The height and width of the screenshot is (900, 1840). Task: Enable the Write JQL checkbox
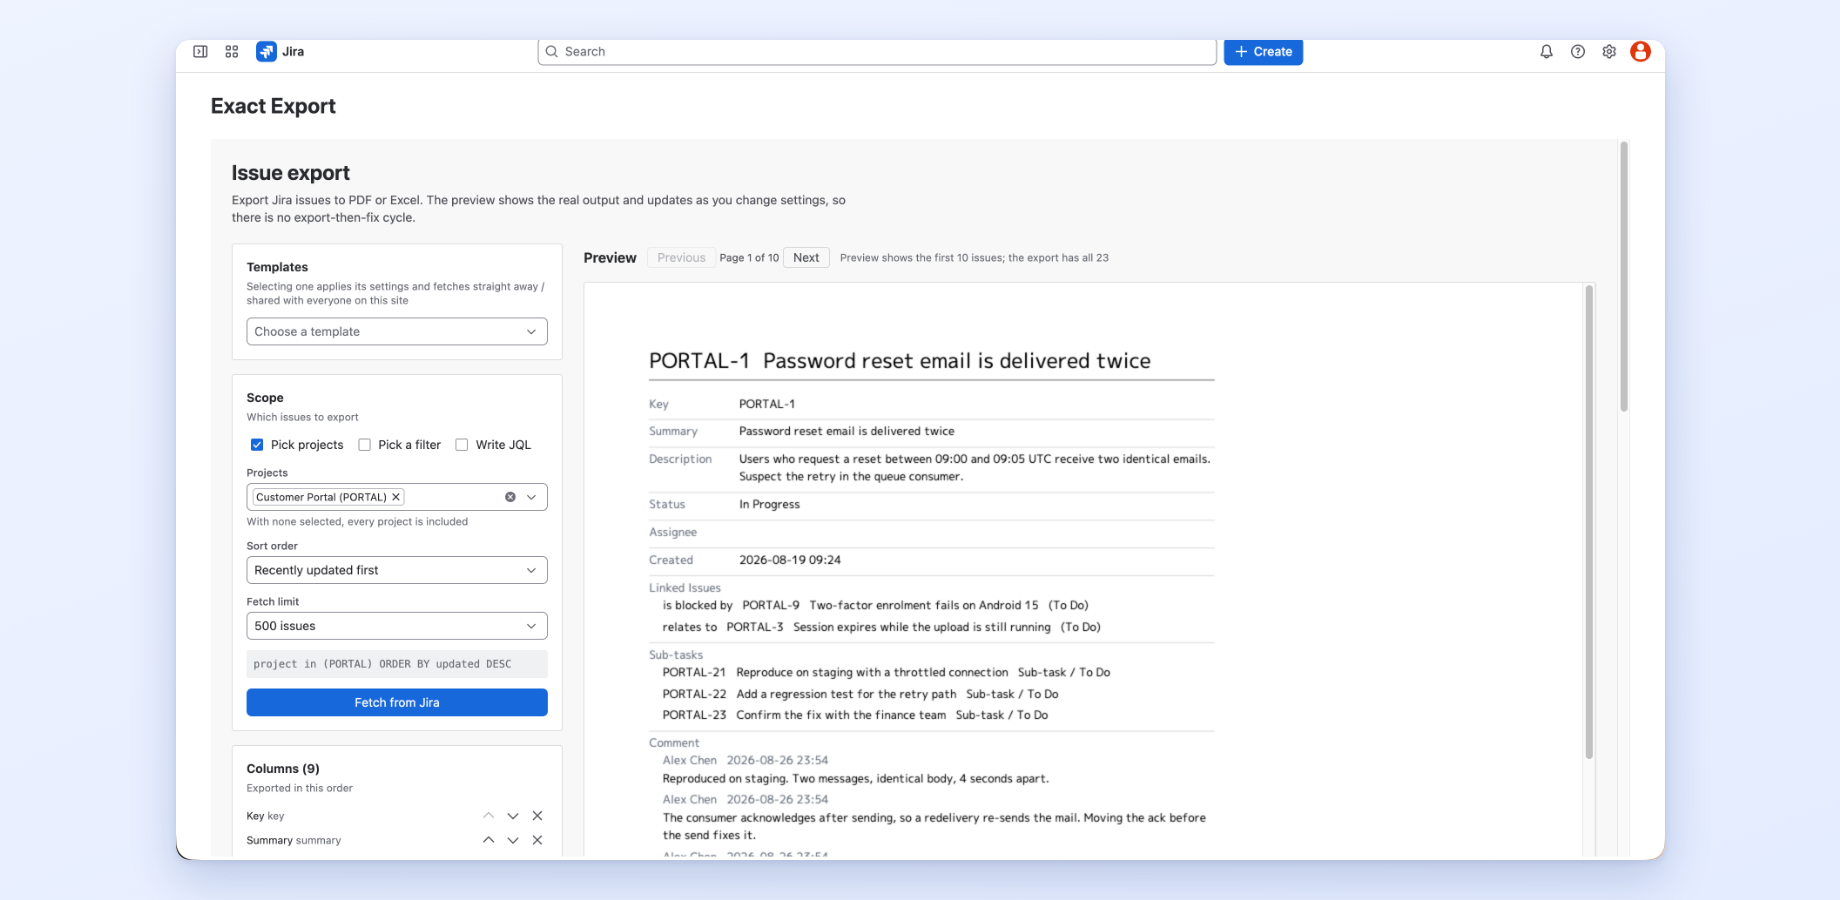(462, 445)
